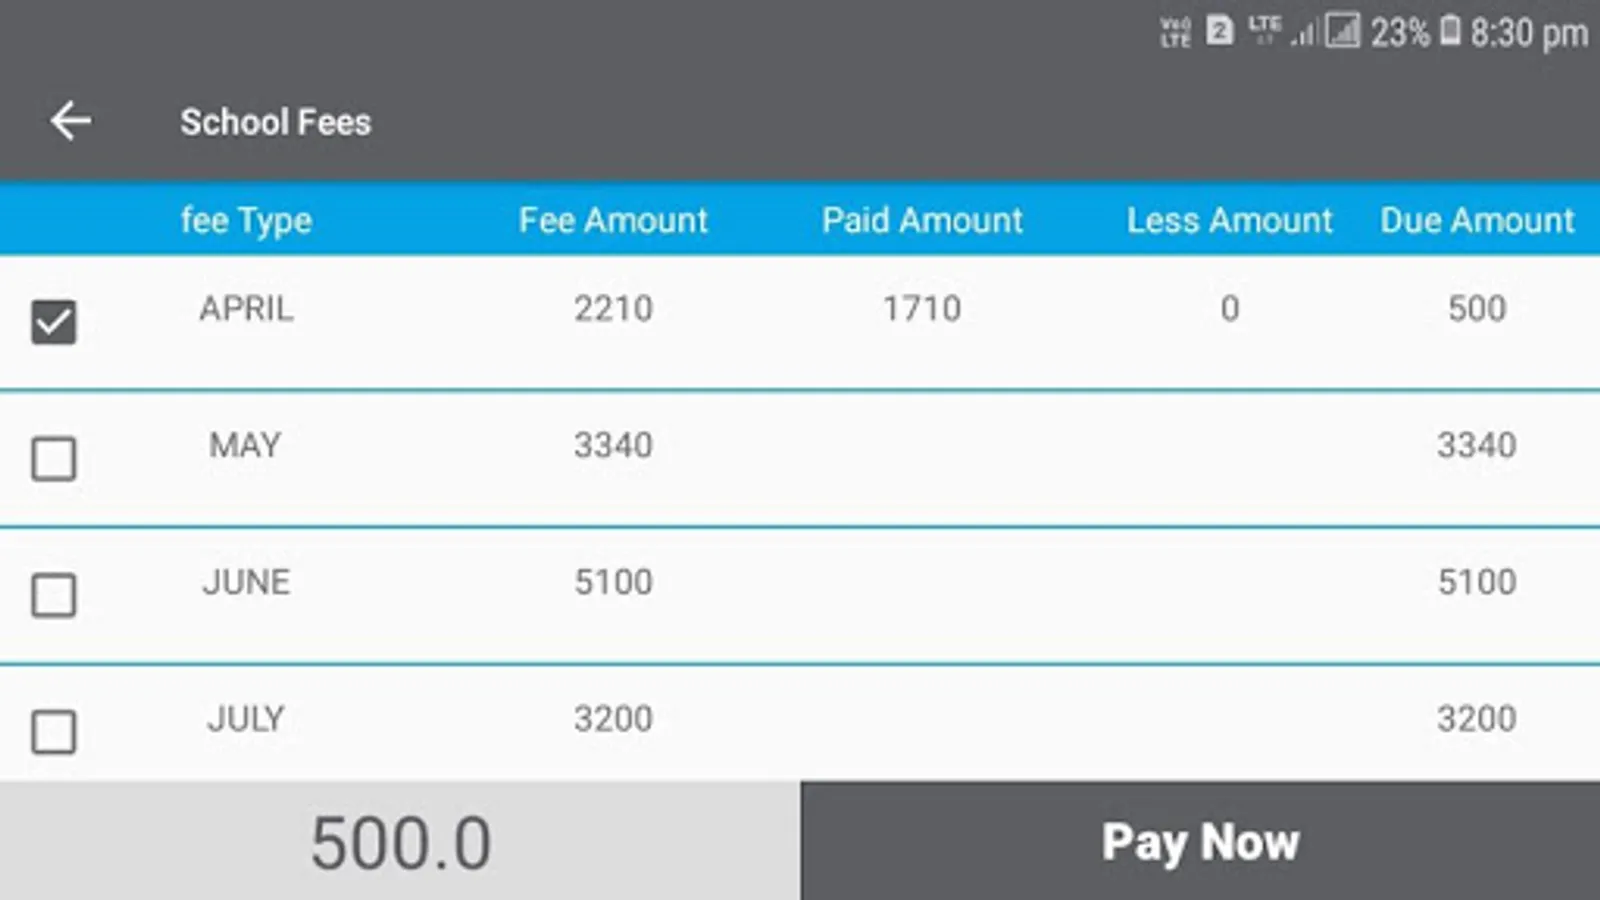This screenshot has height=900, width=1600.
Task: Tap the battery icon in status bar
Action: [1450, 31]
